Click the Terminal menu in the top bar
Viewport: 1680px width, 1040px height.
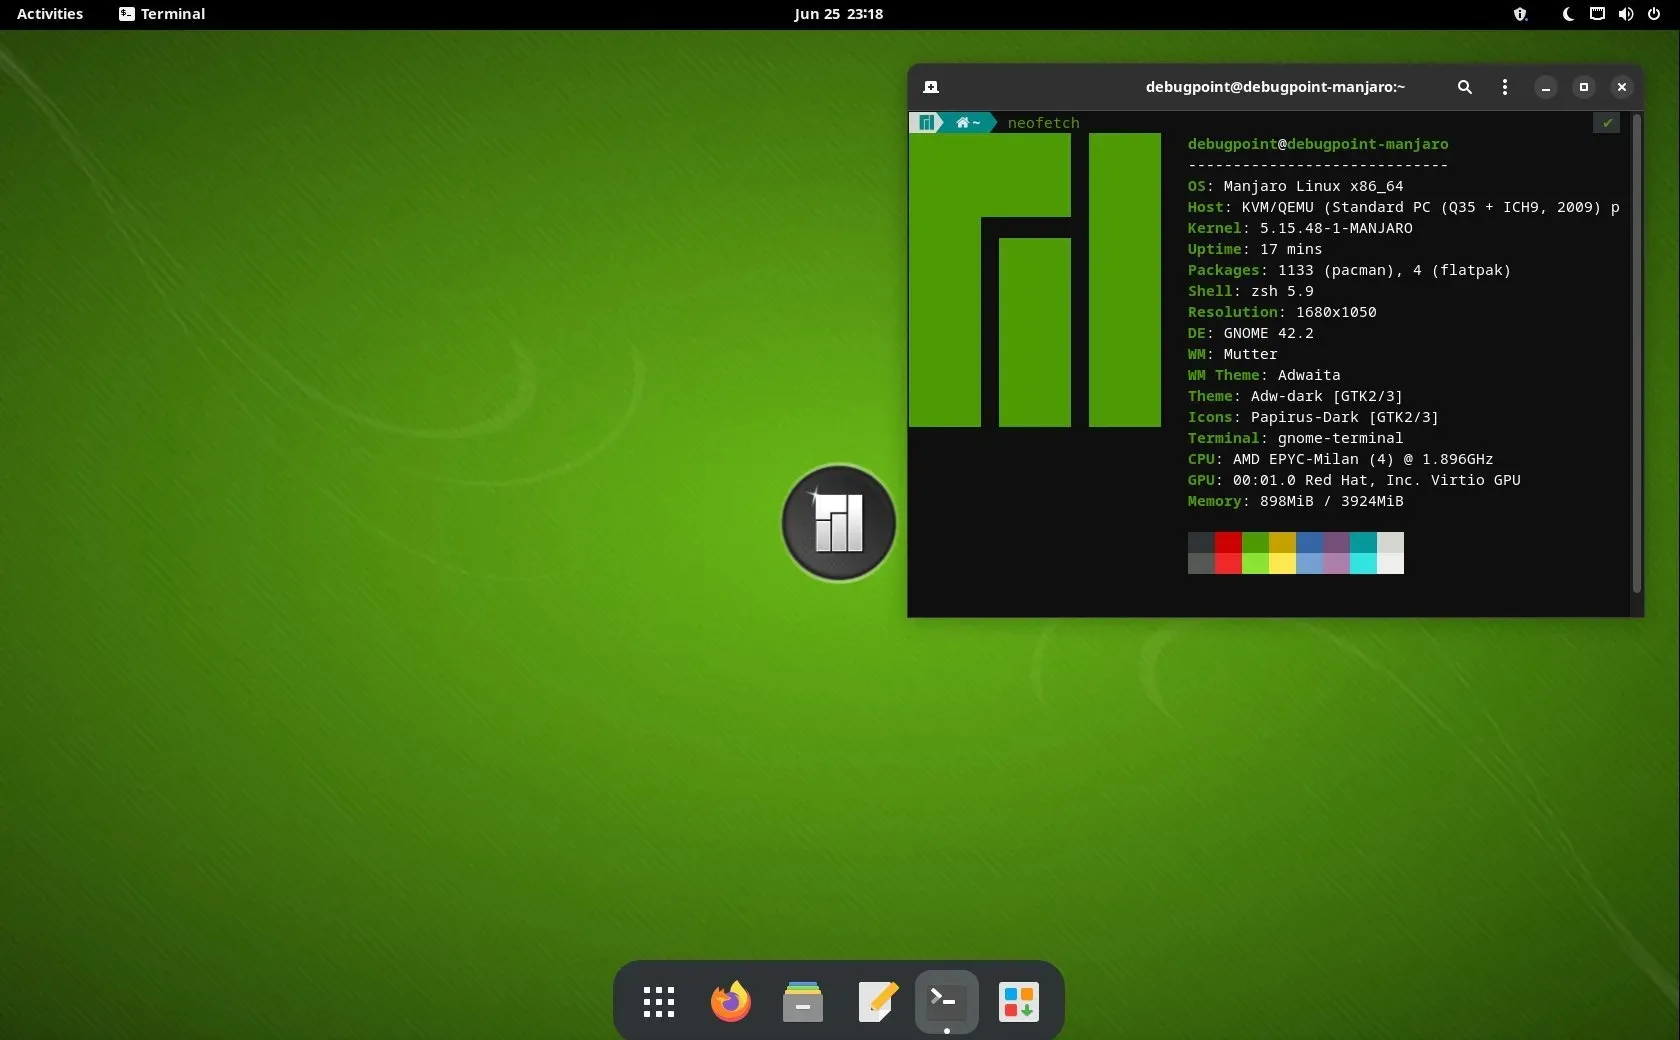click(161, 14)
